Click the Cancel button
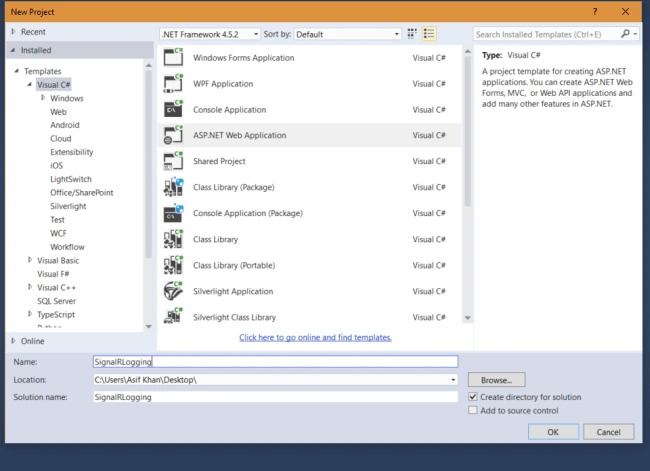Screen dimensions: 650x471 [609, 432]
